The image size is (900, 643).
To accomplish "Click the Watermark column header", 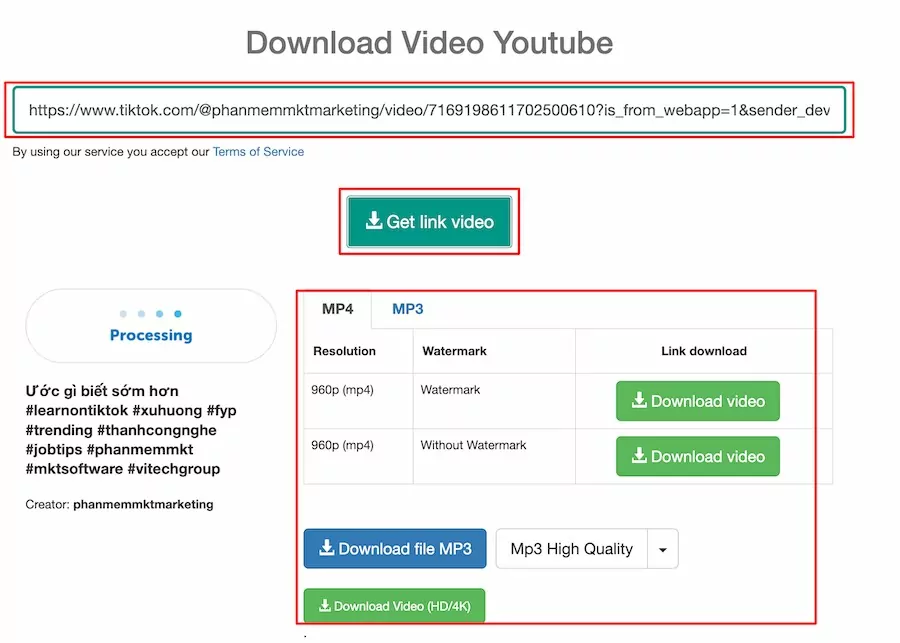I will pos(454,351).
